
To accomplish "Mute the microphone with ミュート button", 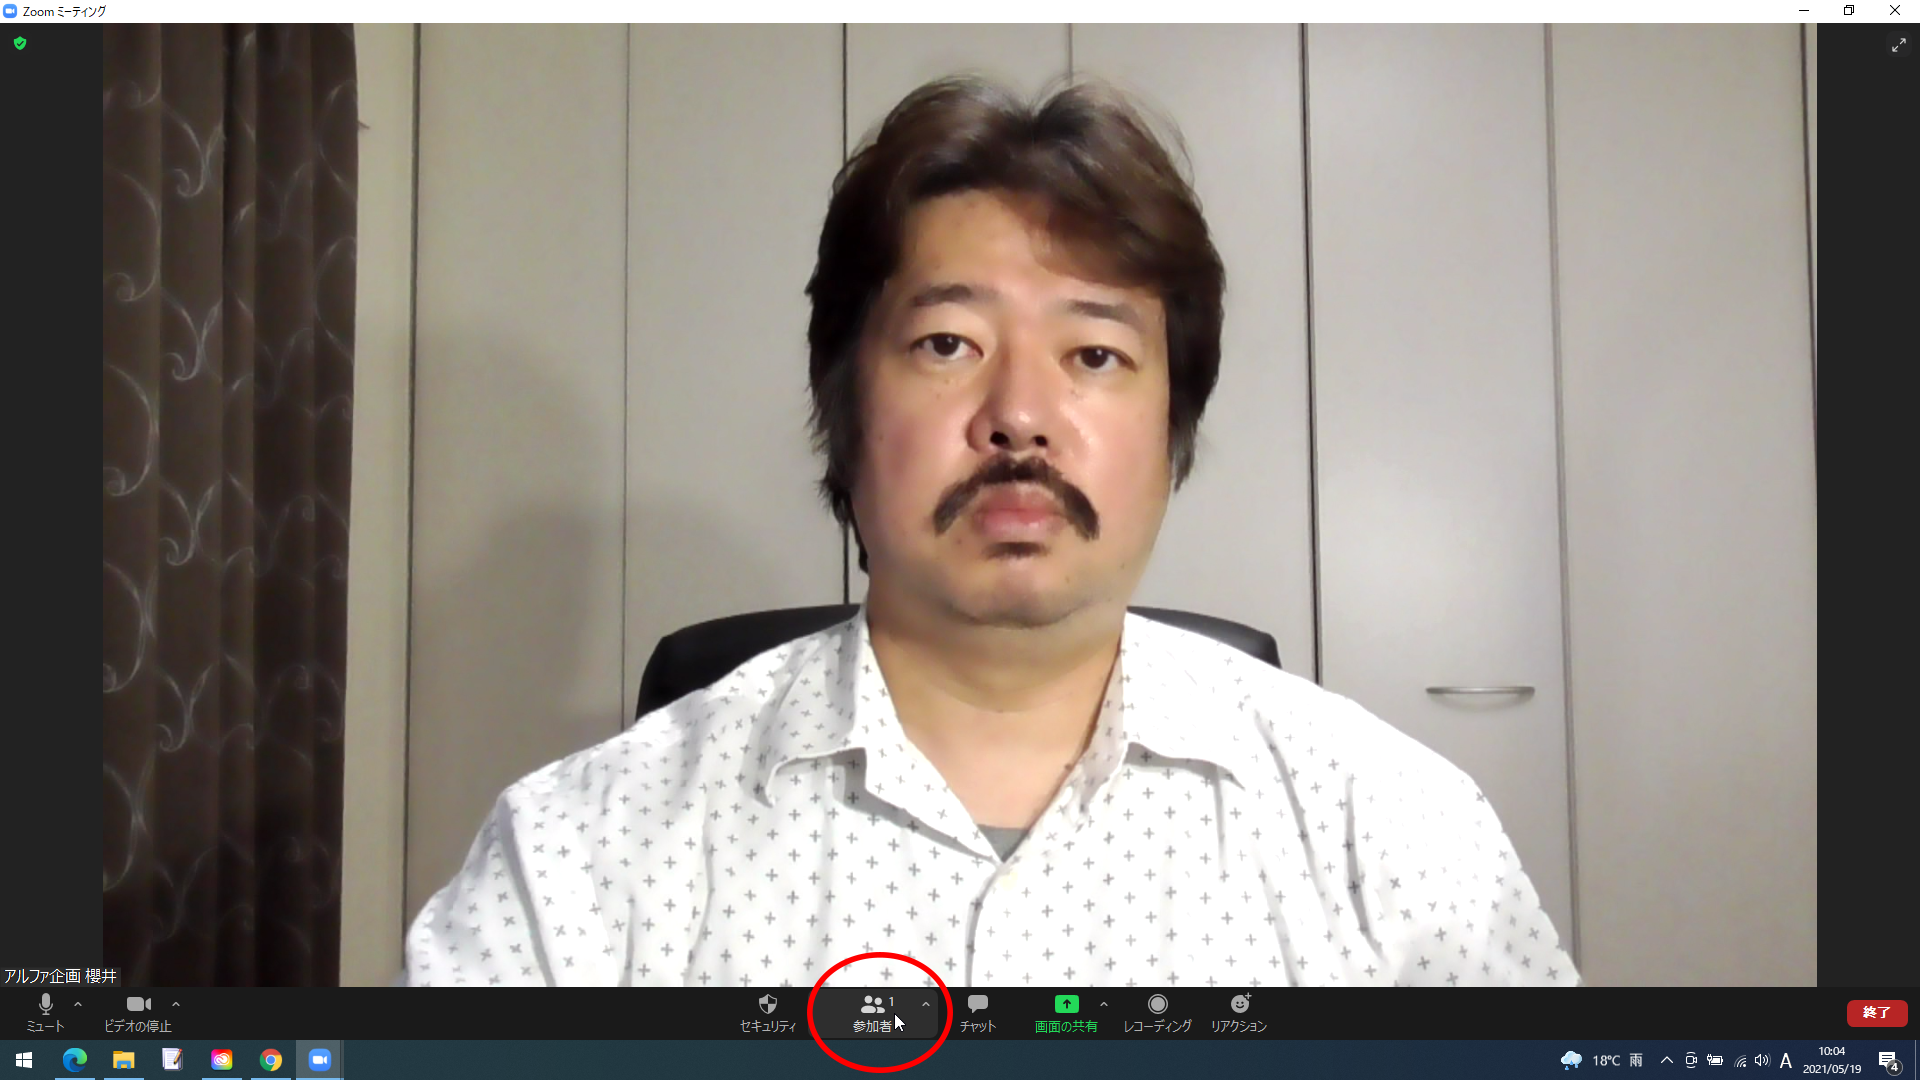I will click(45, 1013).
